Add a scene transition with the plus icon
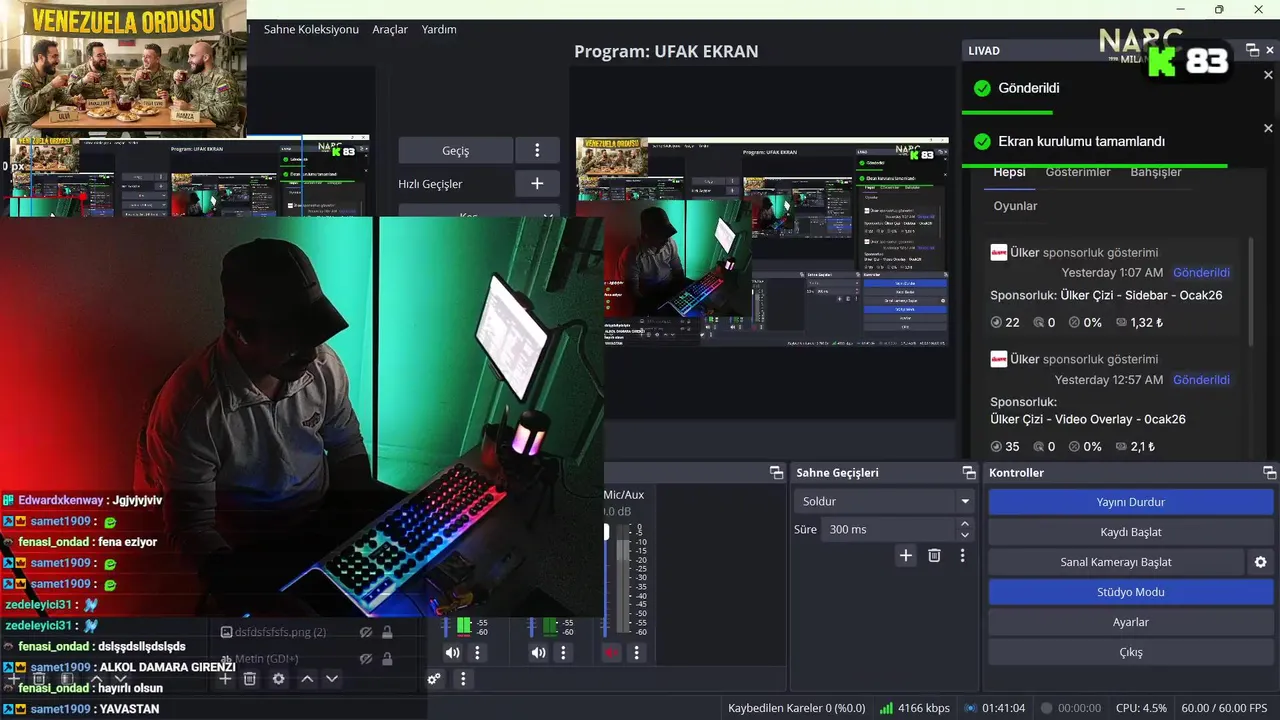 (906, 555)
